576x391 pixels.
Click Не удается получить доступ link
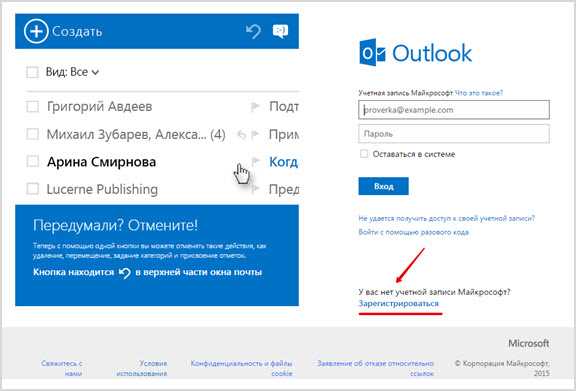pyautogui.click(x=447, y=219)
